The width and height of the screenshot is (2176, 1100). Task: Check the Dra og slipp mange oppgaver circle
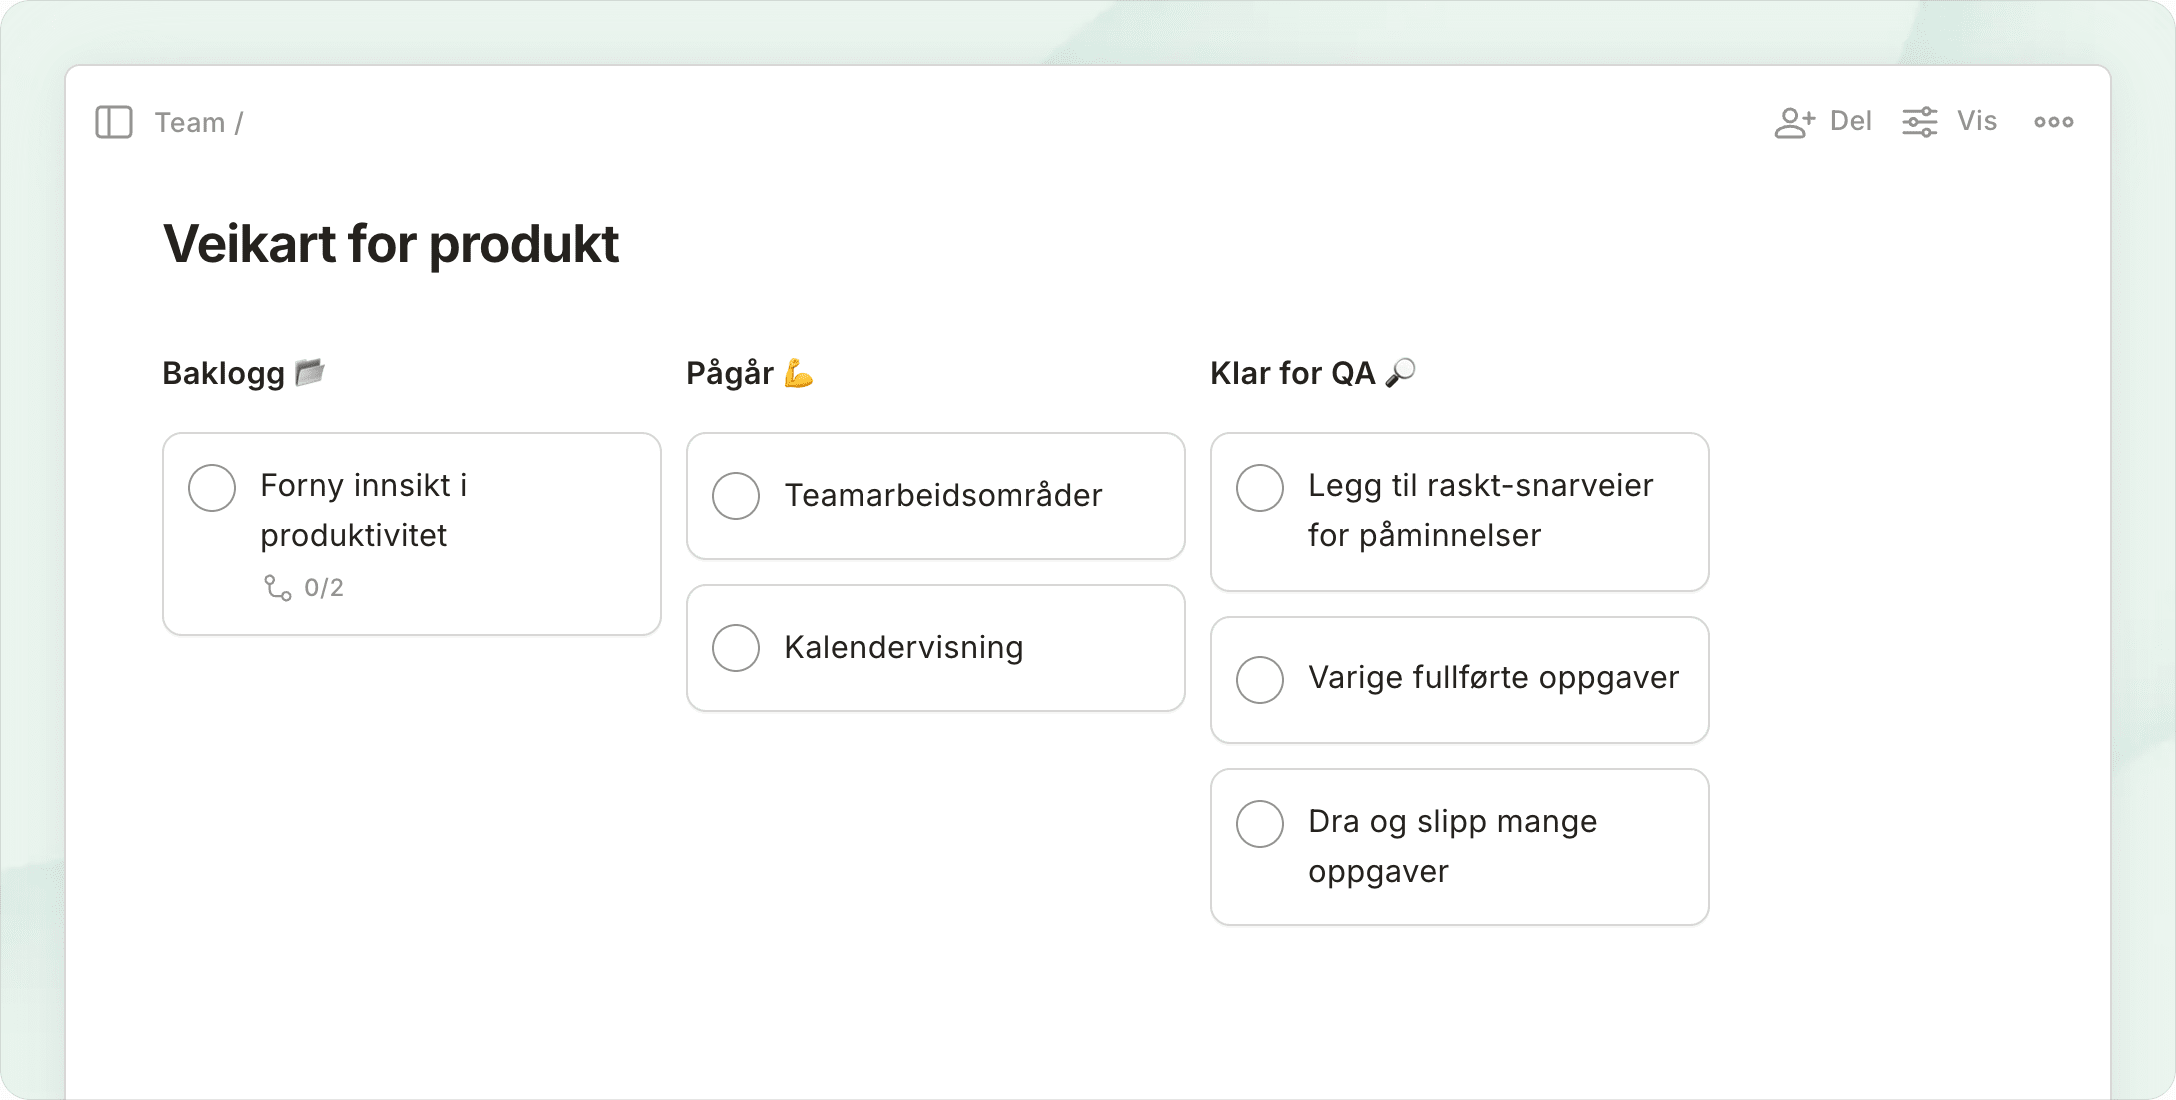(1260, 824)
